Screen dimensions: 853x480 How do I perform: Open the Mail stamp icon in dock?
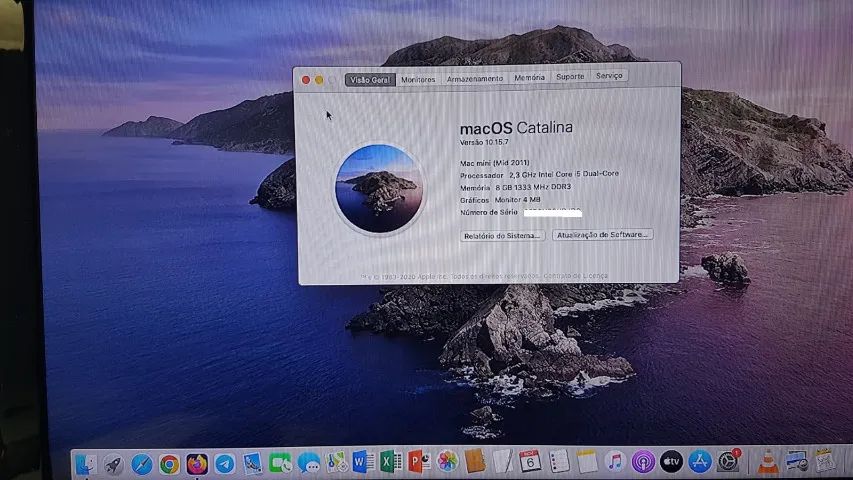(x=252, y=464)
